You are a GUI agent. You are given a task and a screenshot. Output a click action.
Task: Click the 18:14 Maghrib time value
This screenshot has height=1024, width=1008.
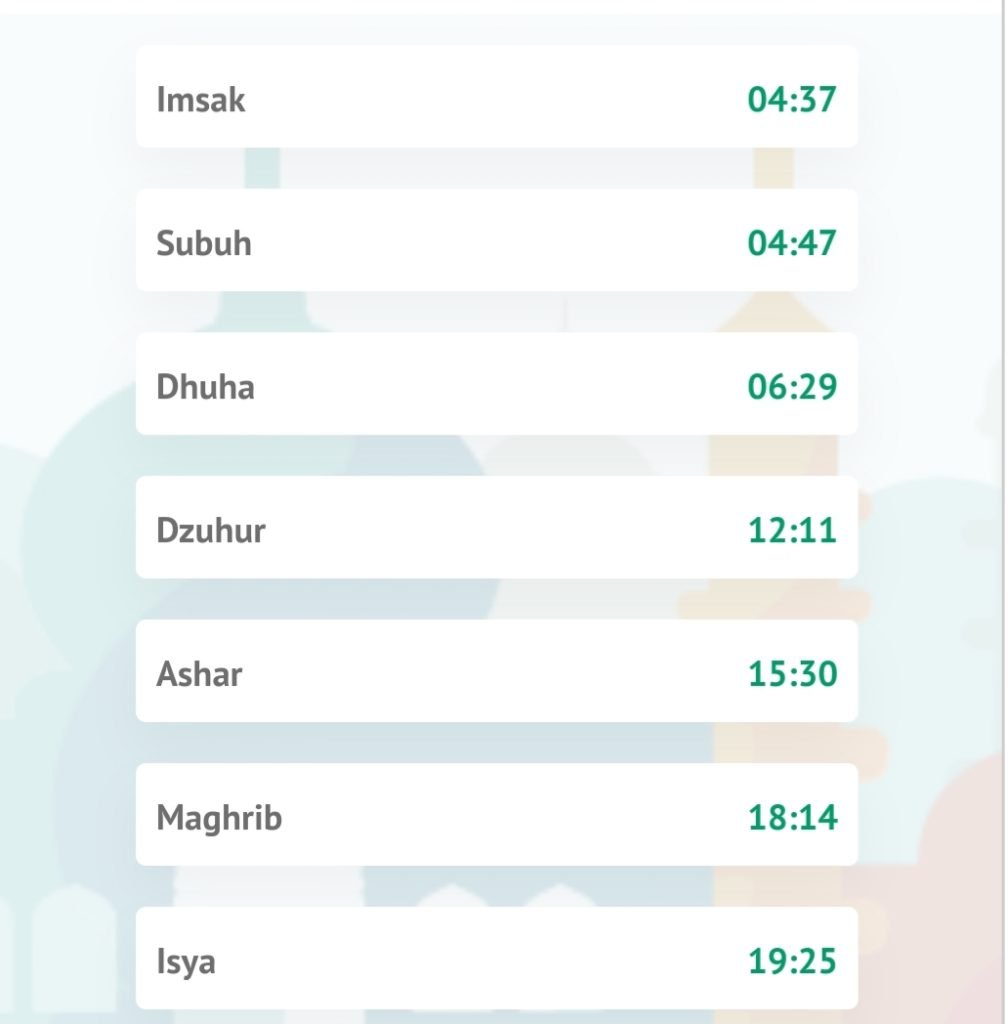click(x=792, y=818)
